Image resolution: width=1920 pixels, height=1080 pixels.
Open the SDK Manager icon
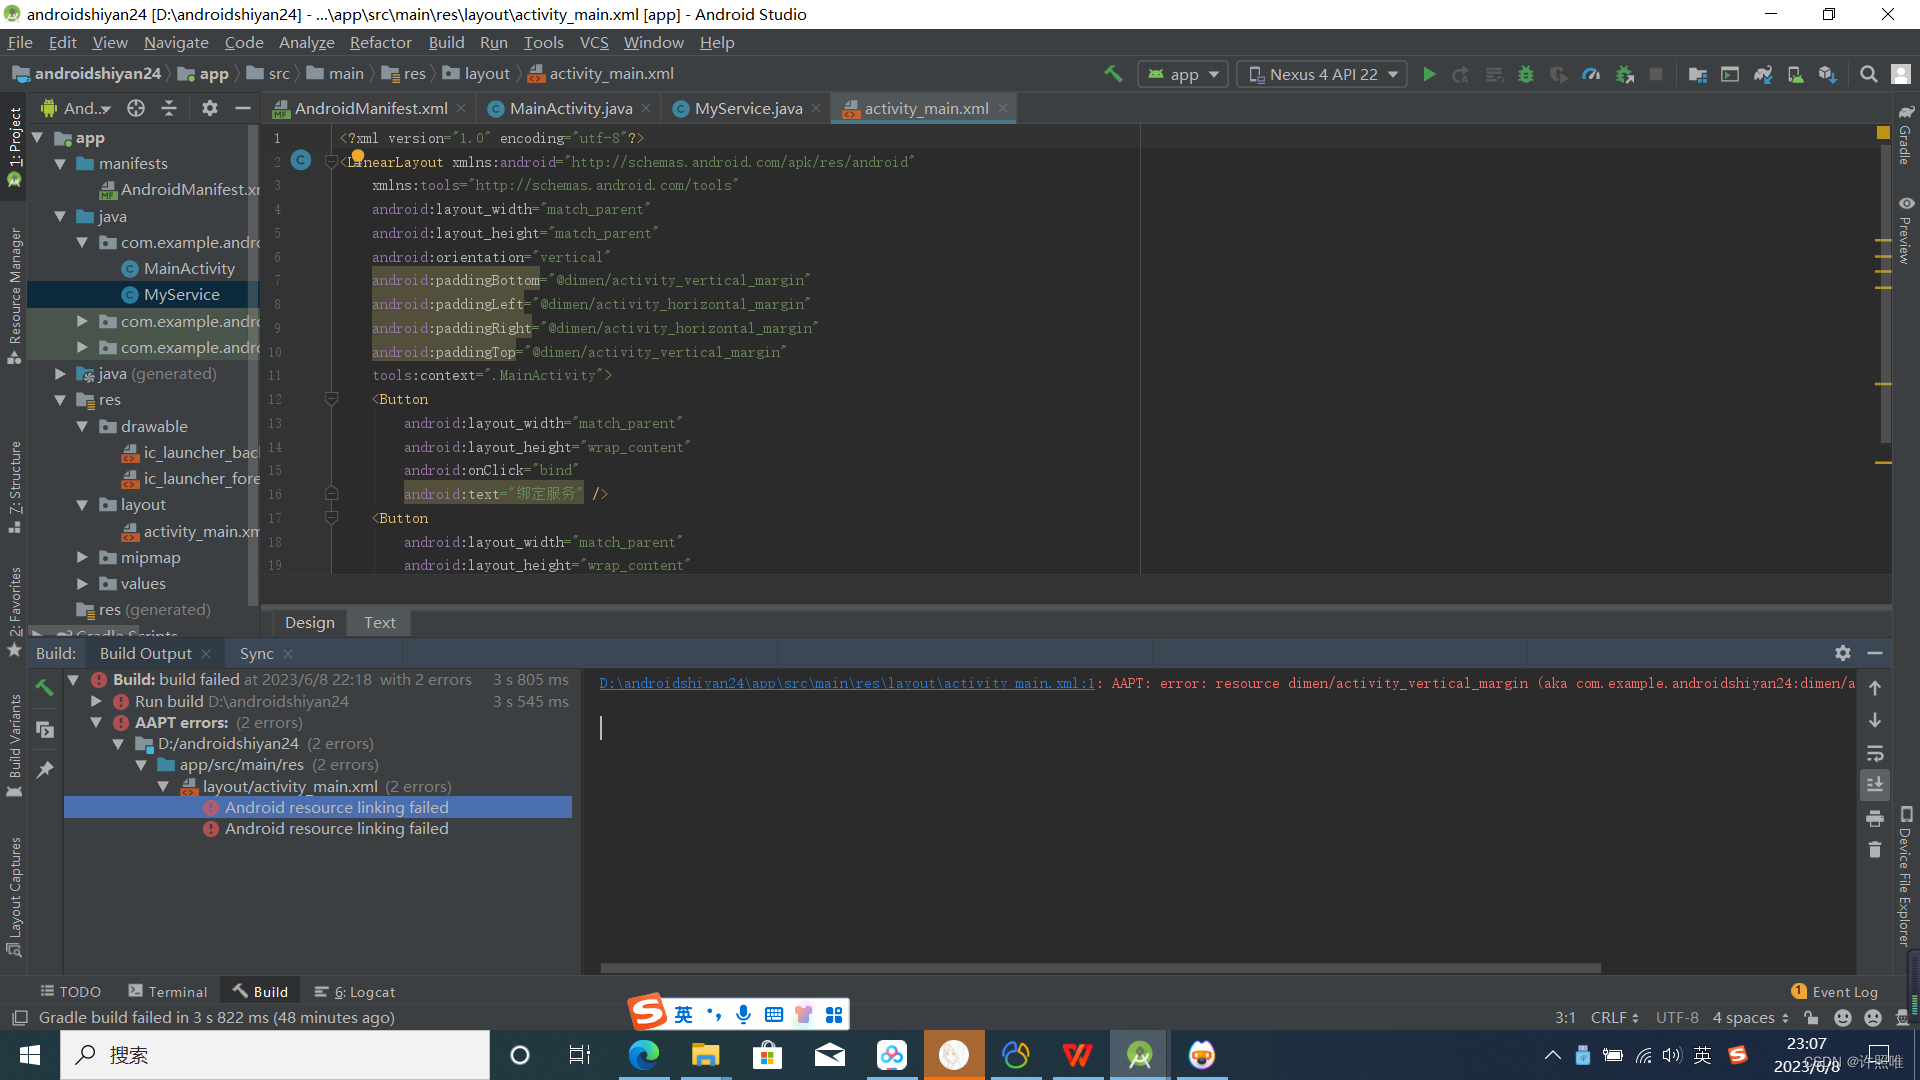point(1829,73)
